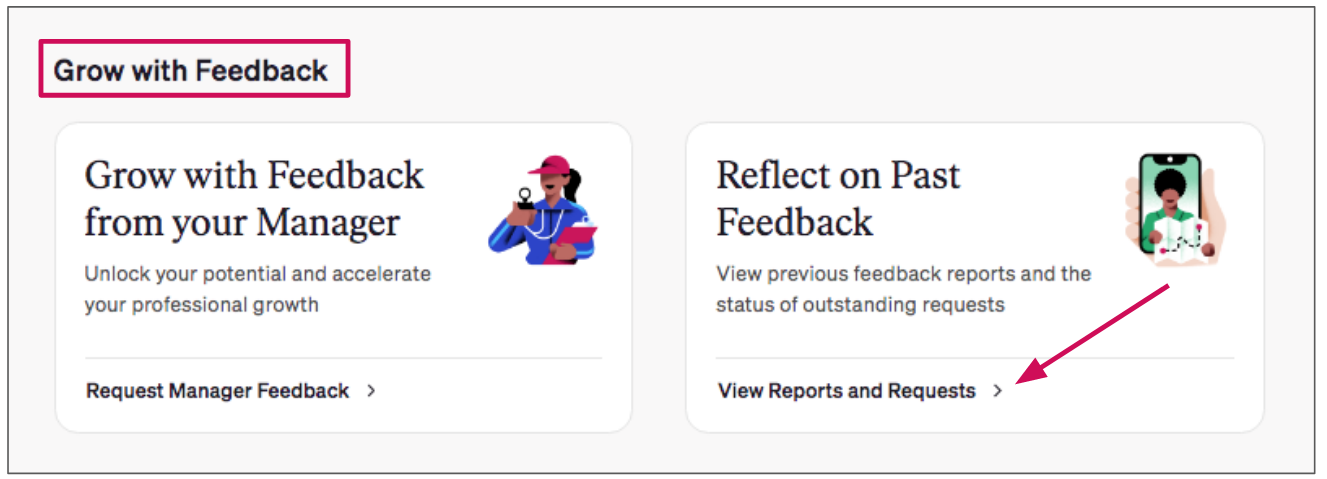Click the Unlock your potential description text

(x=257, y=289)
